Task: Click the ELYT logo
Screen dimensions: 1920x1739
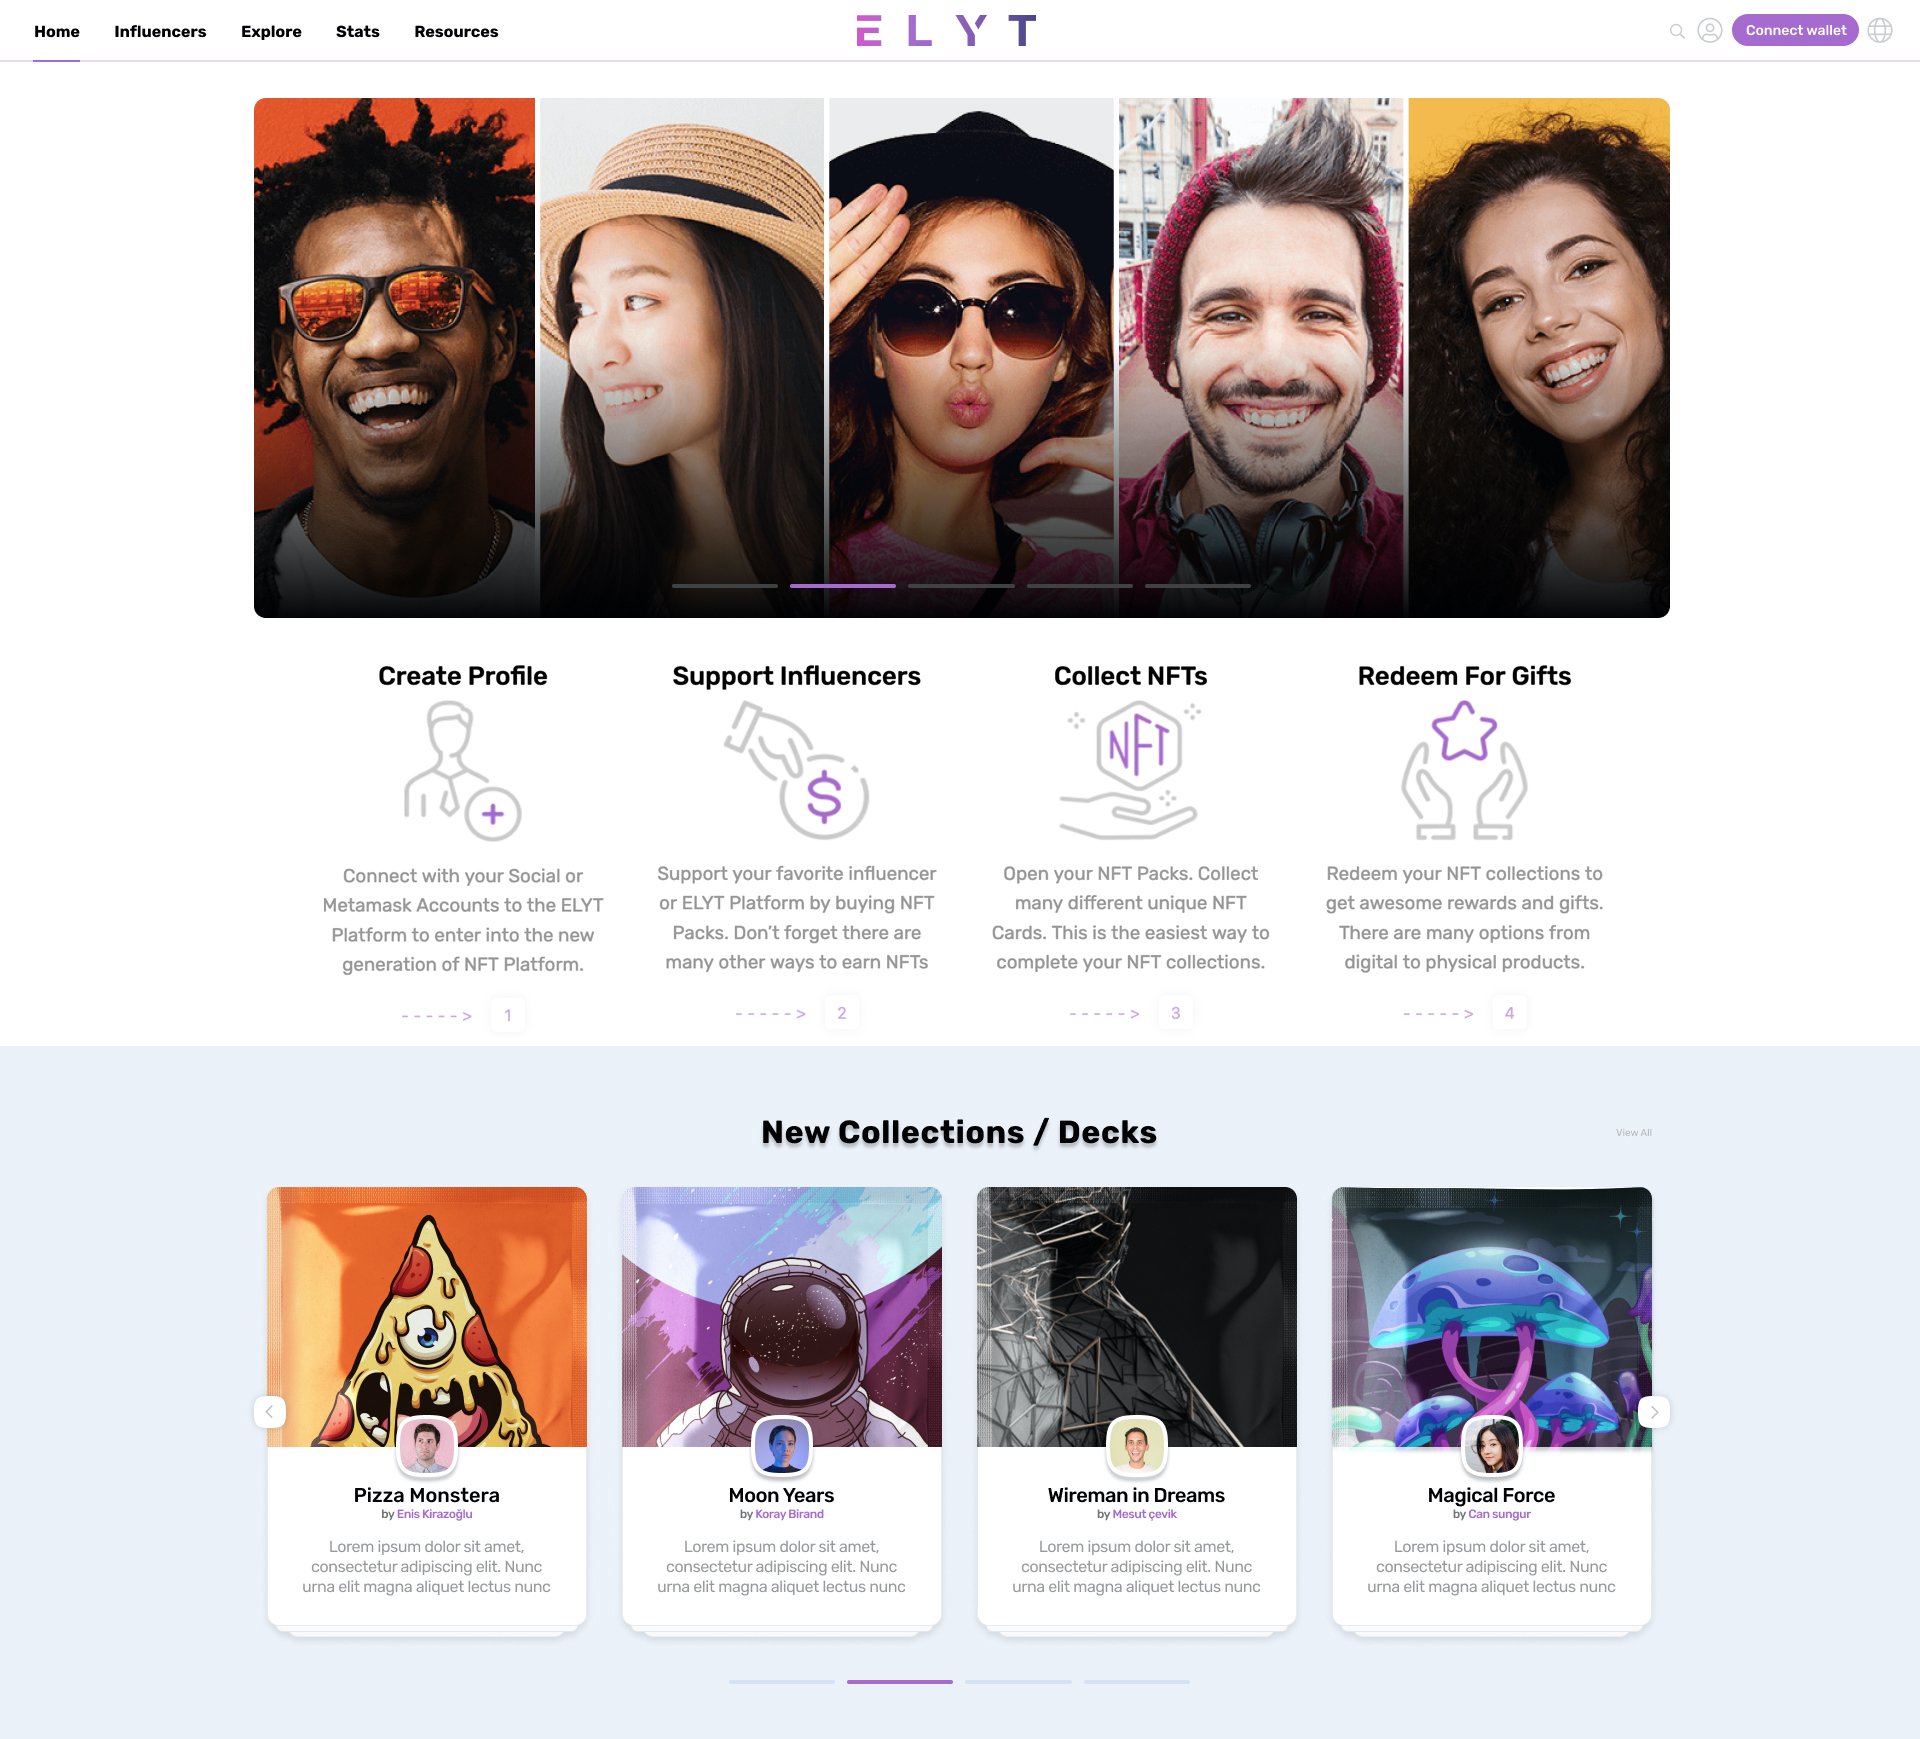Action: pos(946,31)
